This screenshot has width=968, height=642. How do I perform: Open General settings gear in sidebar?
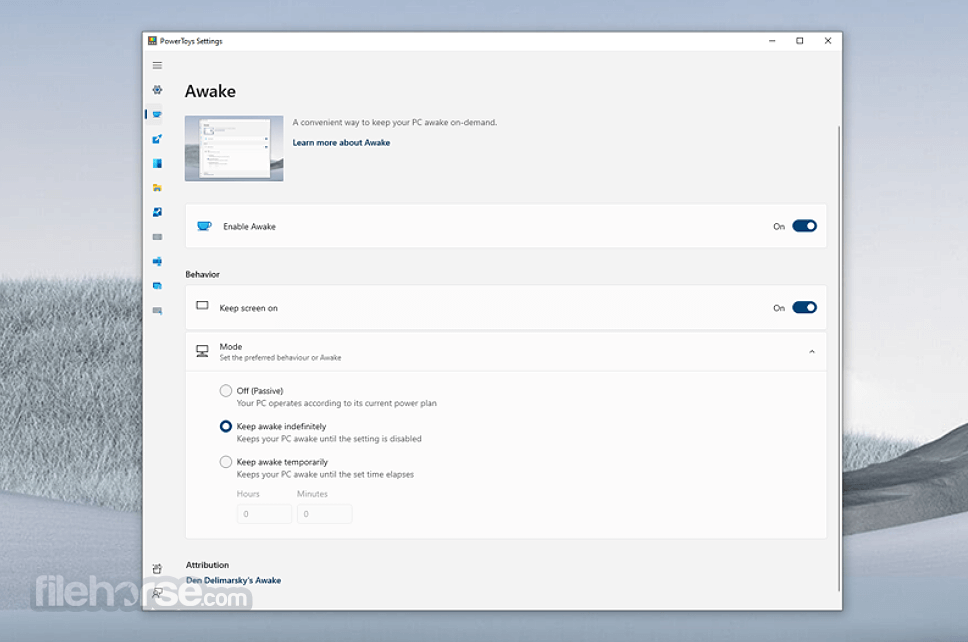point(157,90)
